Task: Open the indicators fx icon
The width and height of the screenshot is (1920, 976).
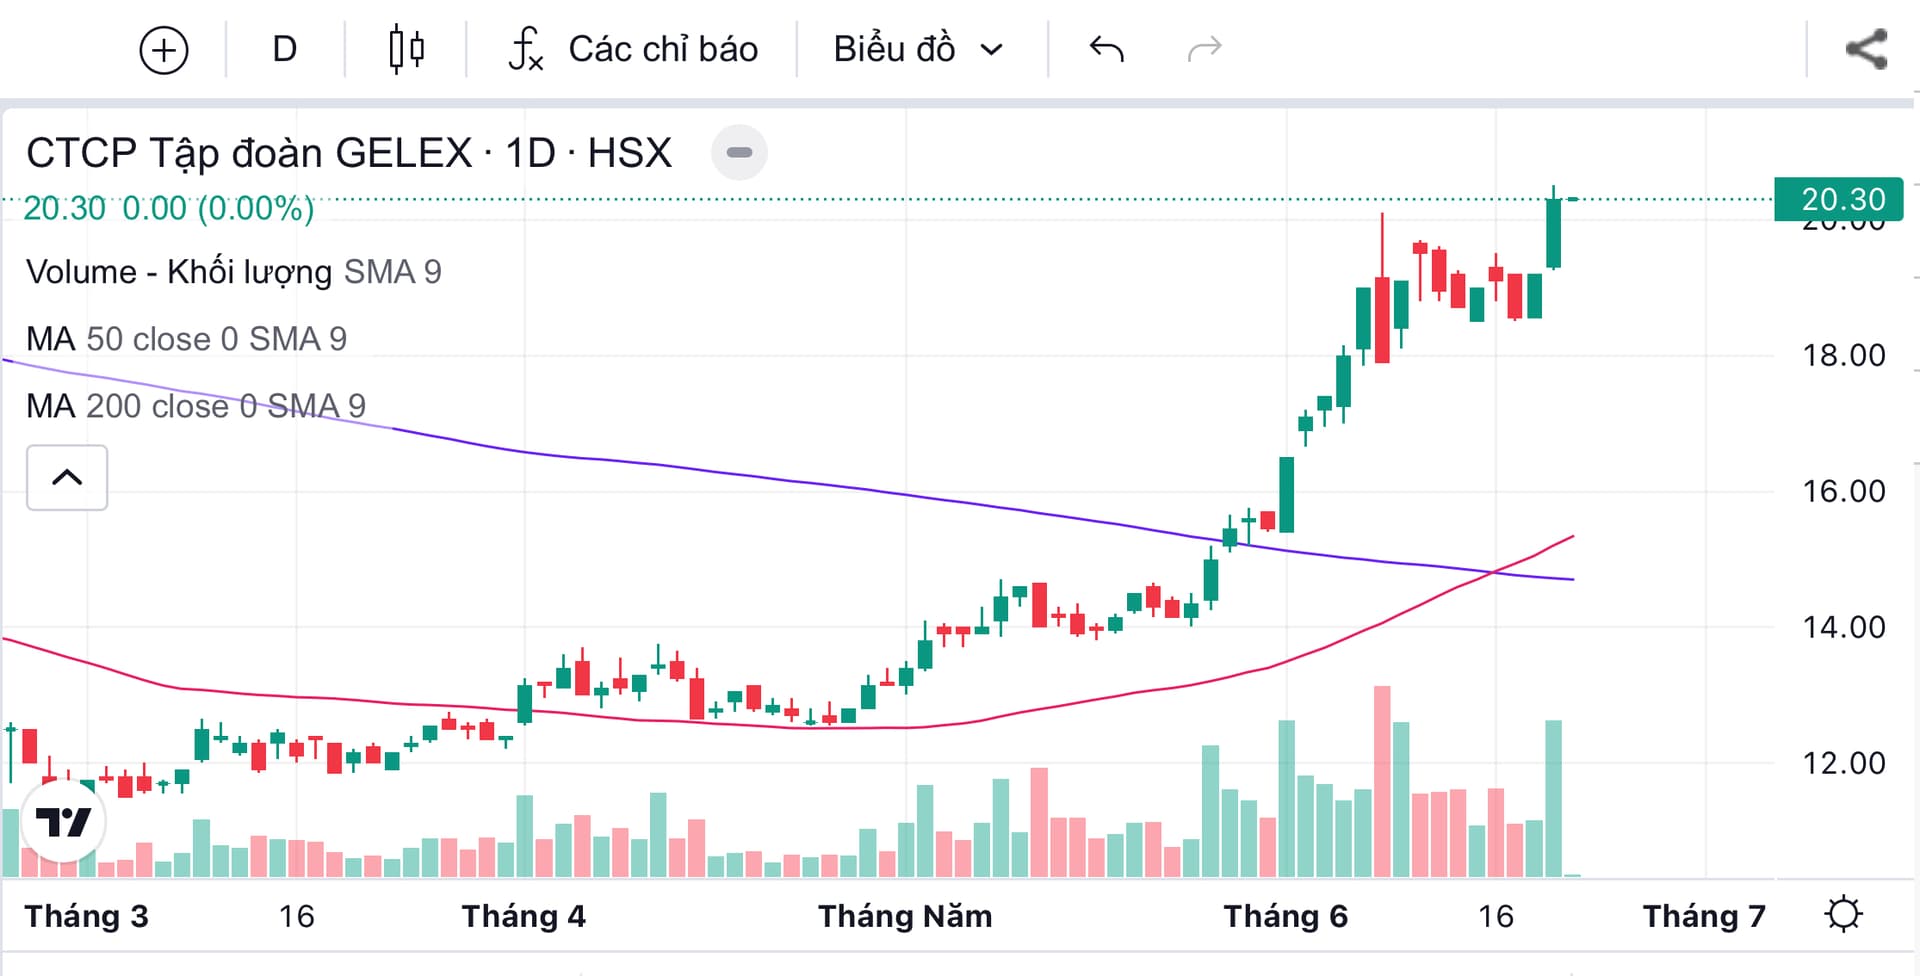Action: click(526, 50)
